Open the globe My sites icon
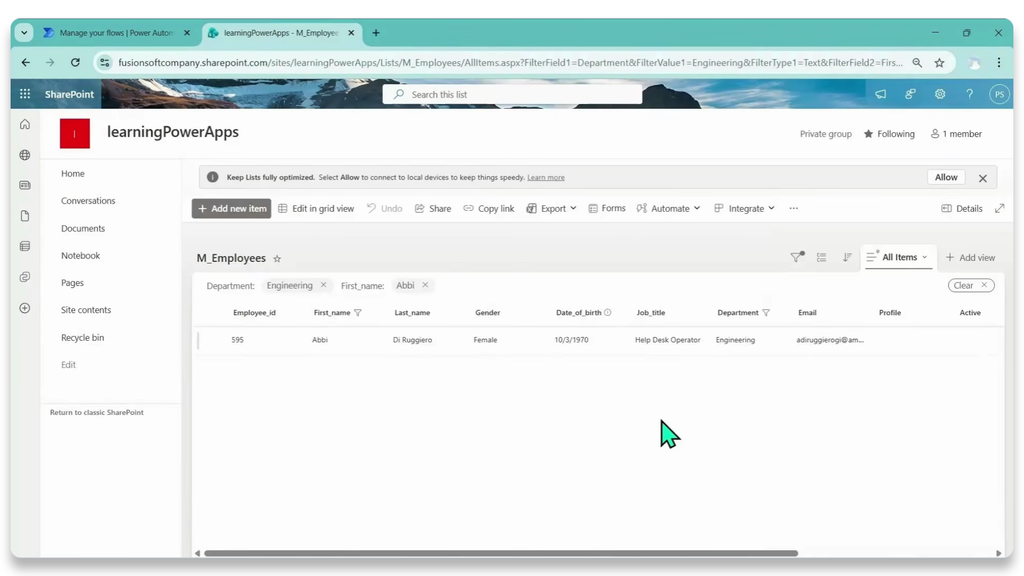This screenshot has width=1024, height=576. [x=25, y=155]
